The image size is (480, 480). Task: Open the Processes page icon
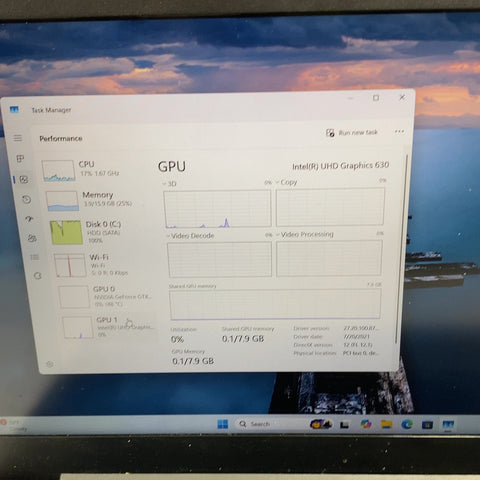(x=20, y=159)
